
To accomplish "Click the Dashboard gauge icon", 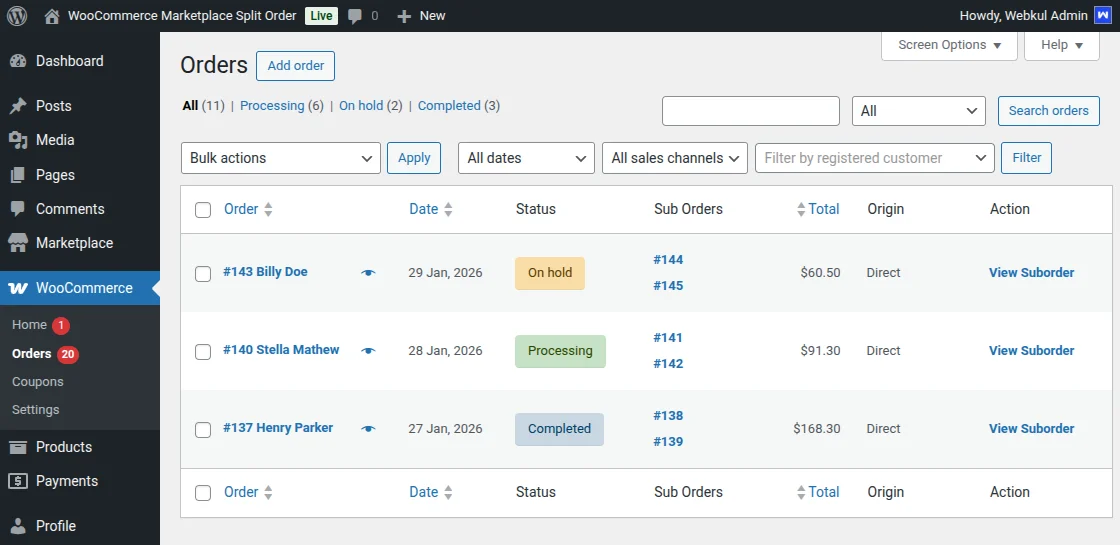I will pyautogui.click(x=18, y=61).
